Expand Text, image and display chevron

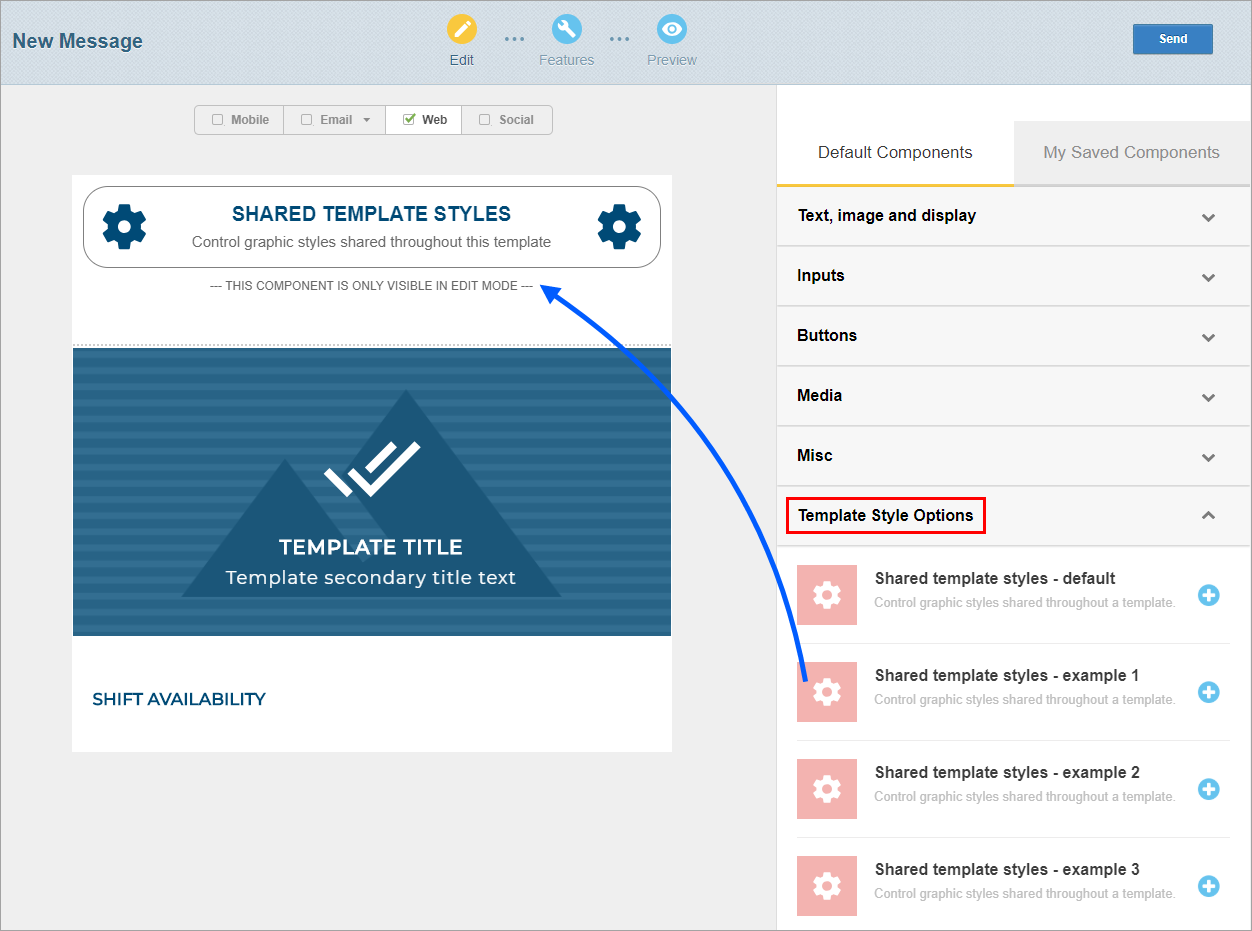(1208, 217)
